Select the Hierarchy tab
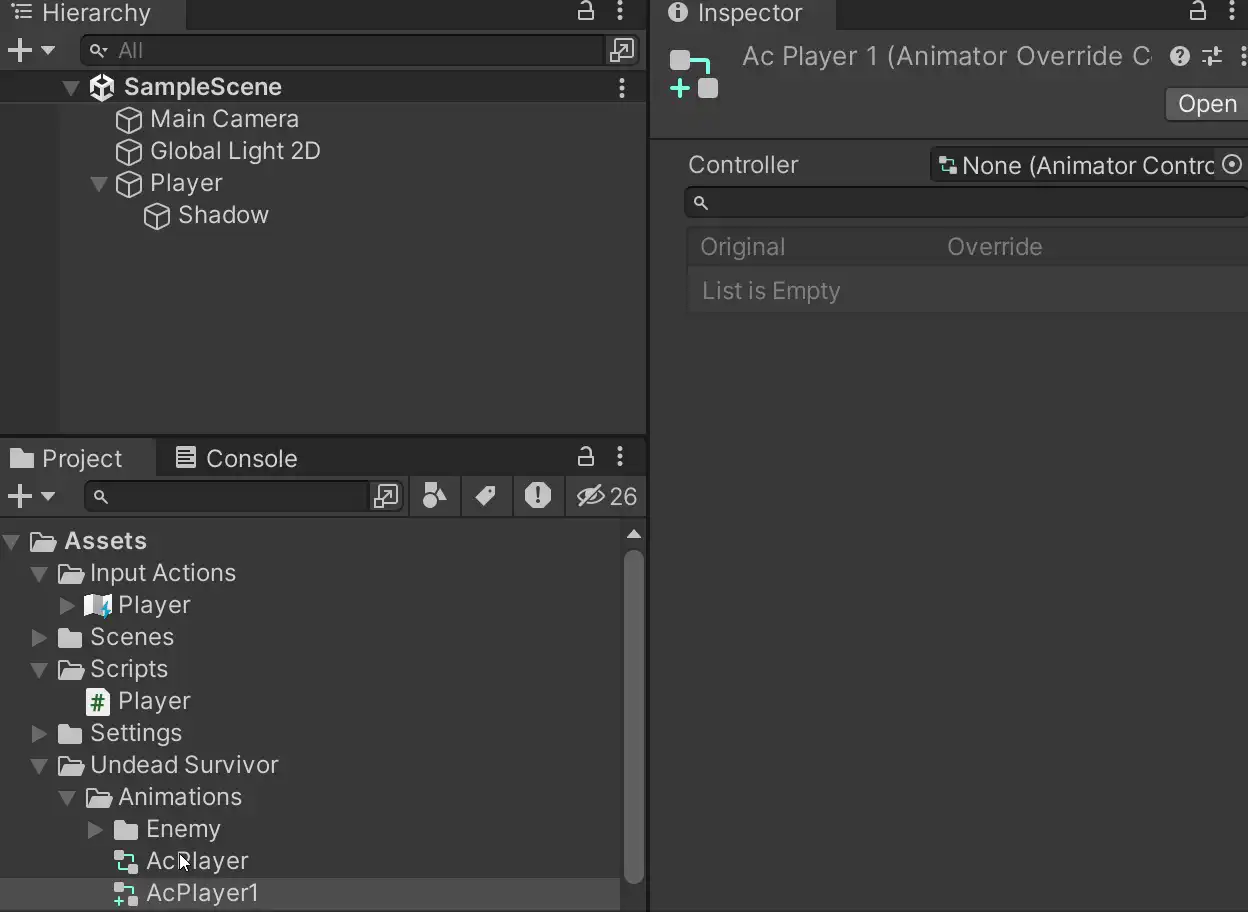Image resolution: width=1248 pixels, height=912 pixels. pyautogui.click(x=92, y=13)
